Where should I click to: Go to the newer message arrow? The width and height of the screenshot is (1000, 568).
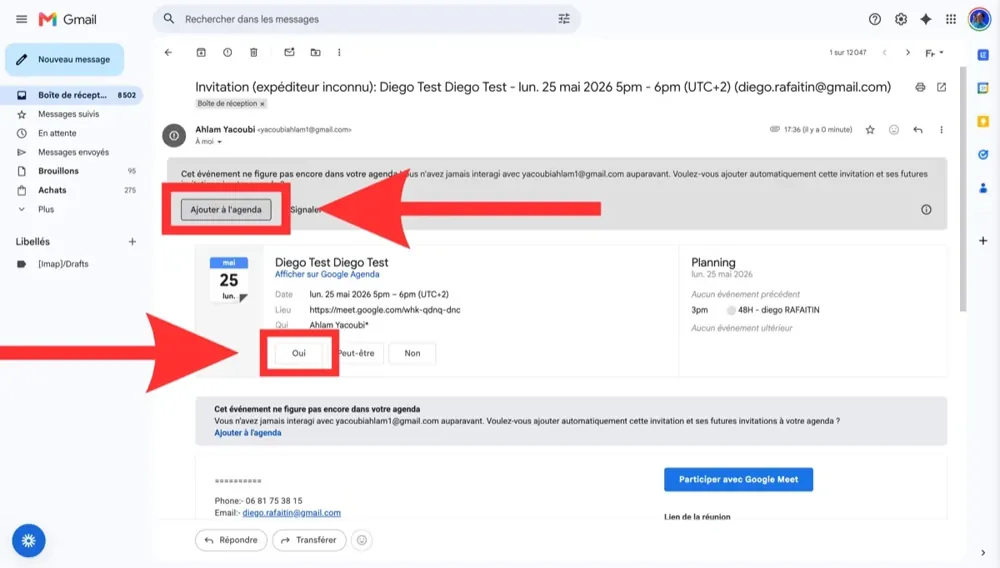885,52
